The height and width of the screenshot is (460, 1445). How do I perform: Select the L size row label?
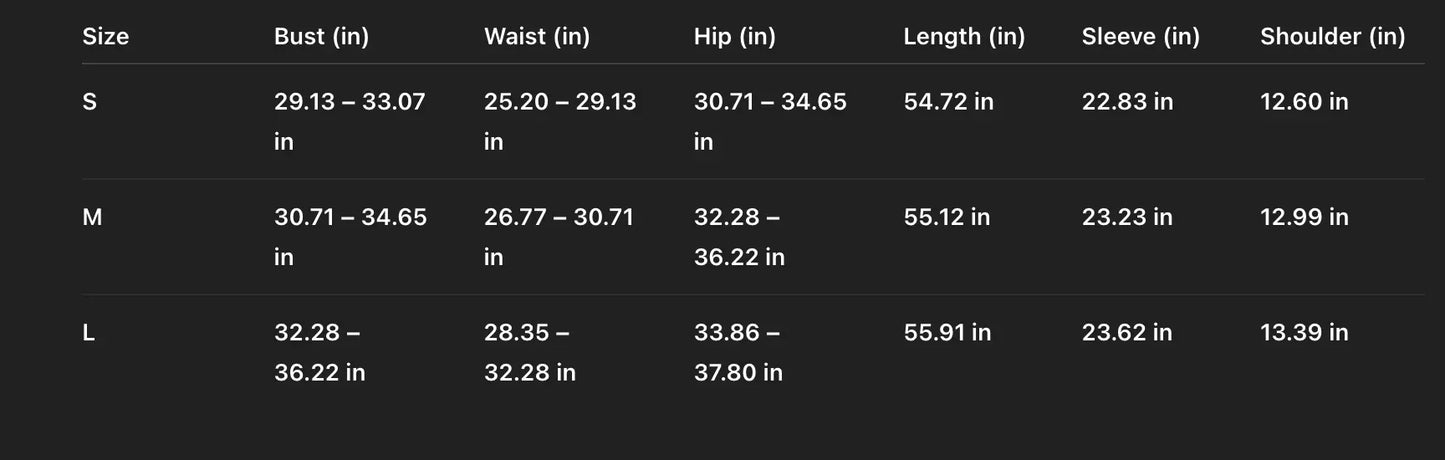[89, 333]
